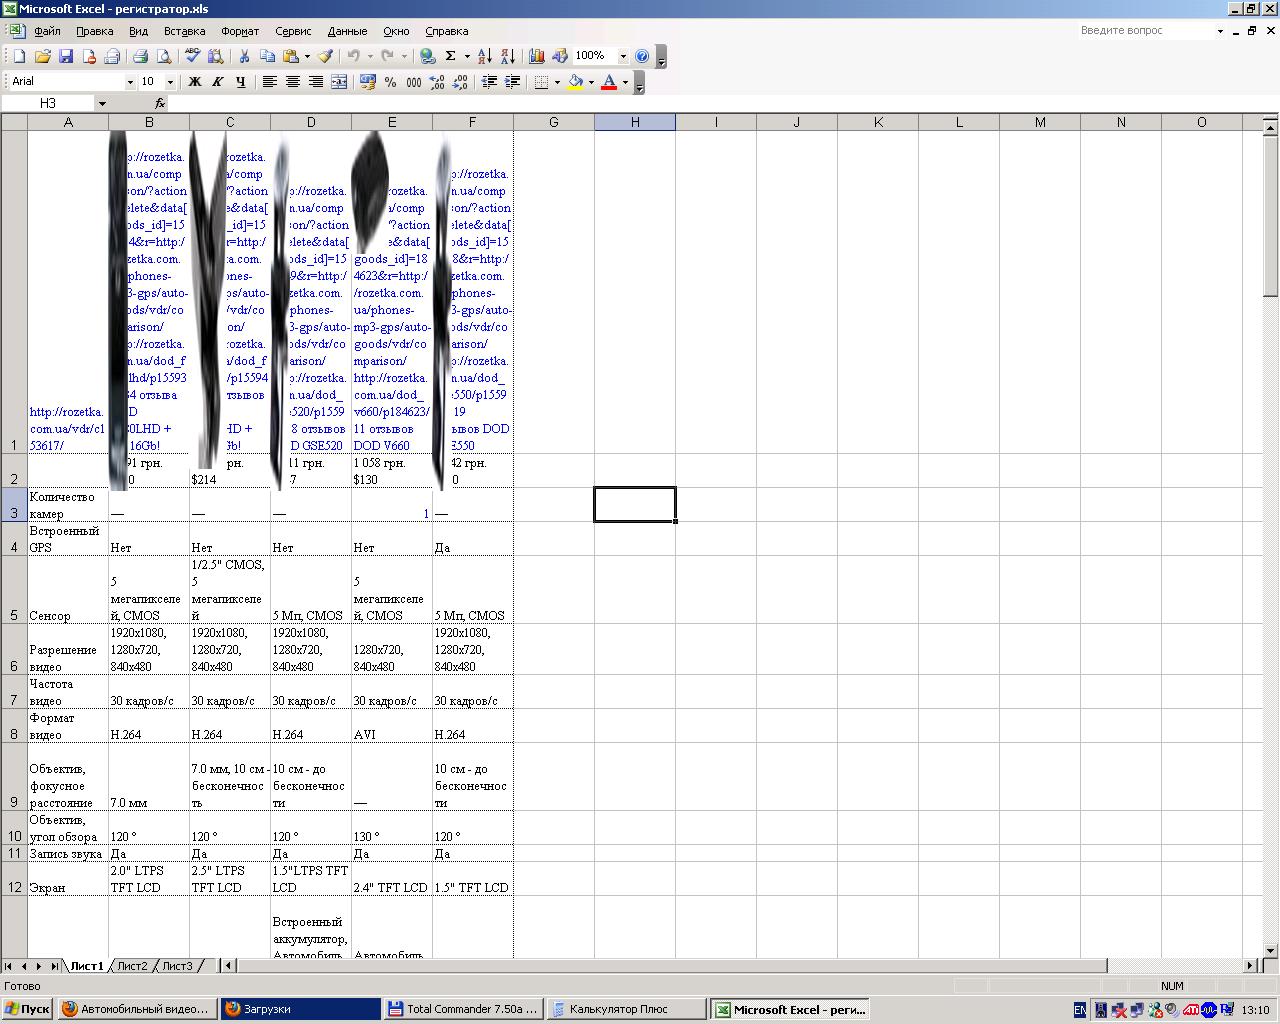Switch to the Лист2 sheet tab
The image size is (1280, 1024).
[x=132, y=966]
